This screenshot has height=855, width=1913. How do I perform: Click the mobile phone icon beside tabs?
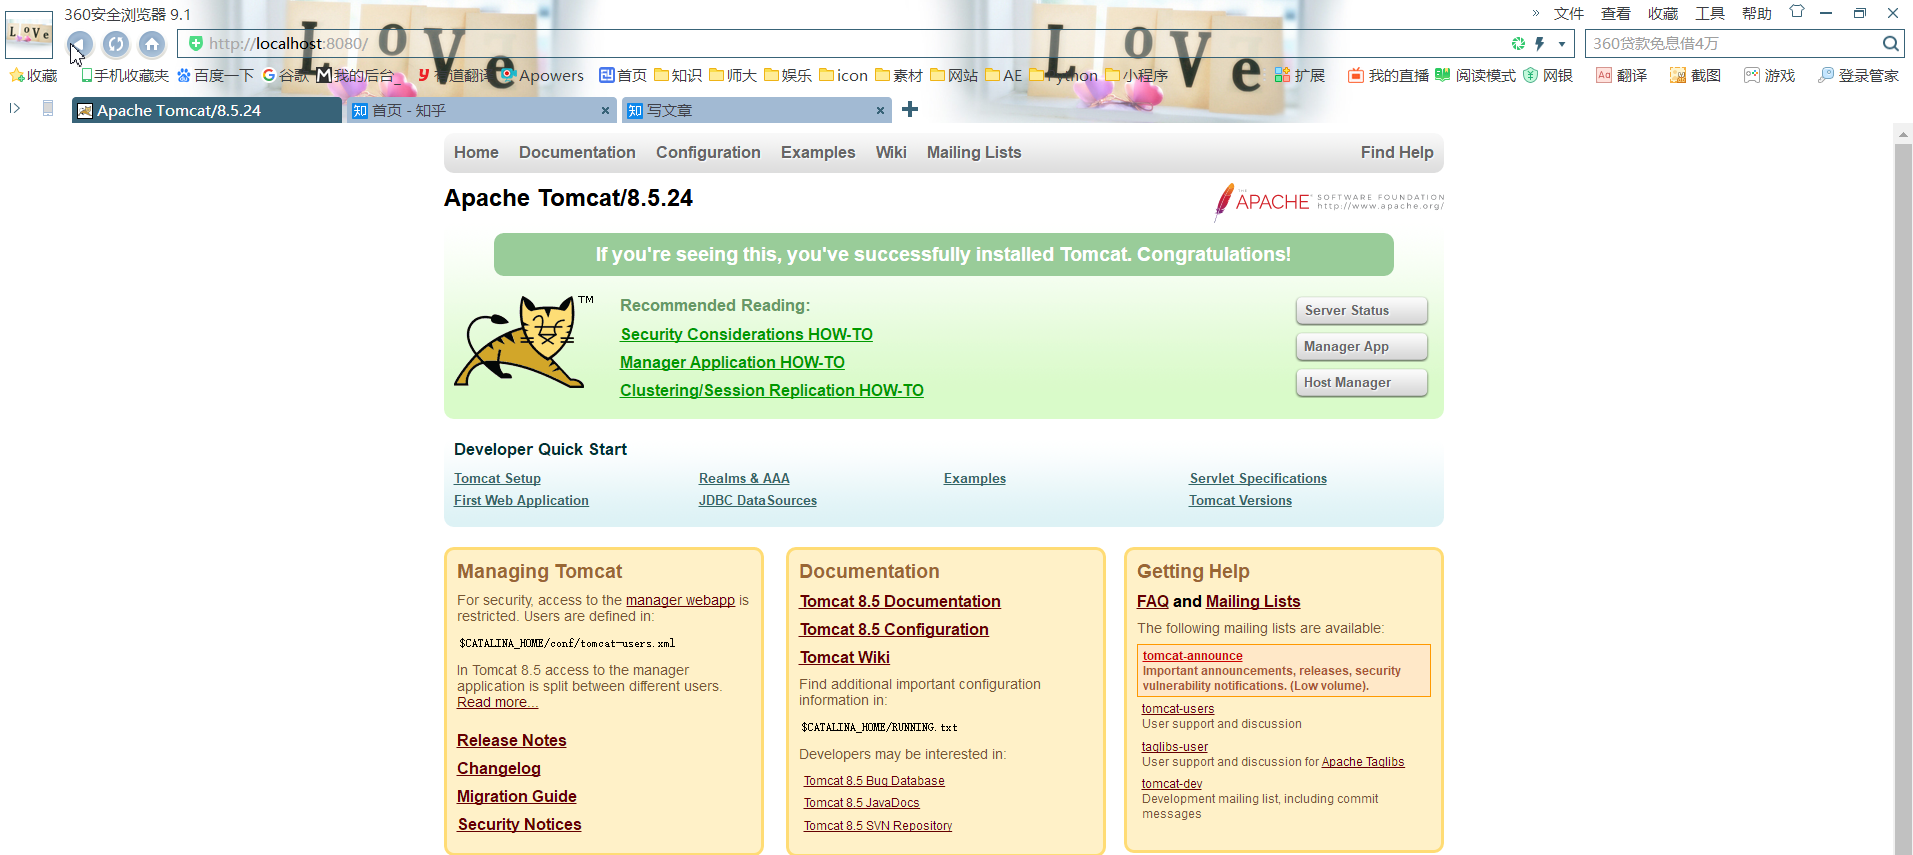point(48,109)
